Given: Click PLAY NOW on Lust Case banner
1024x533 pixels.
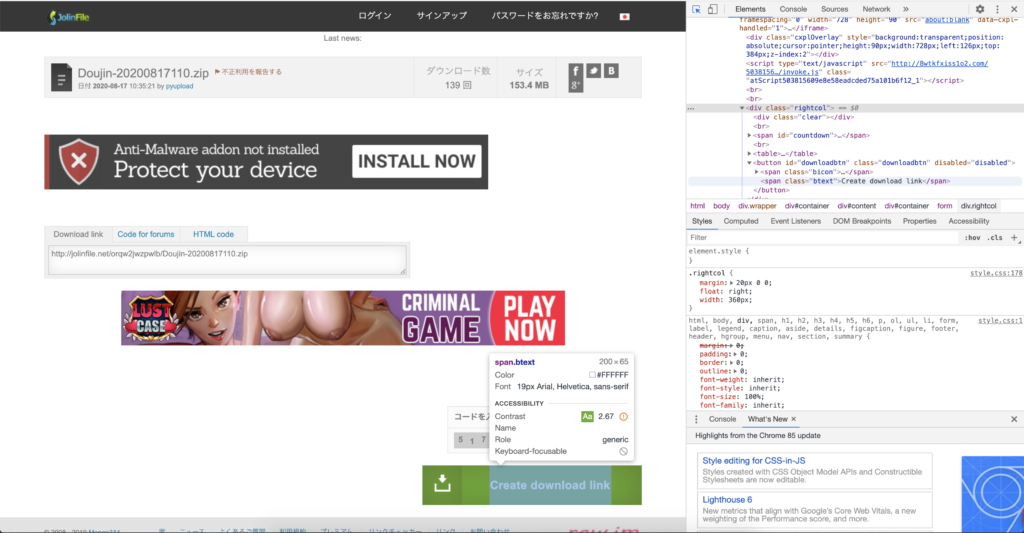Looking at the screenshot, I should point(529,318).
